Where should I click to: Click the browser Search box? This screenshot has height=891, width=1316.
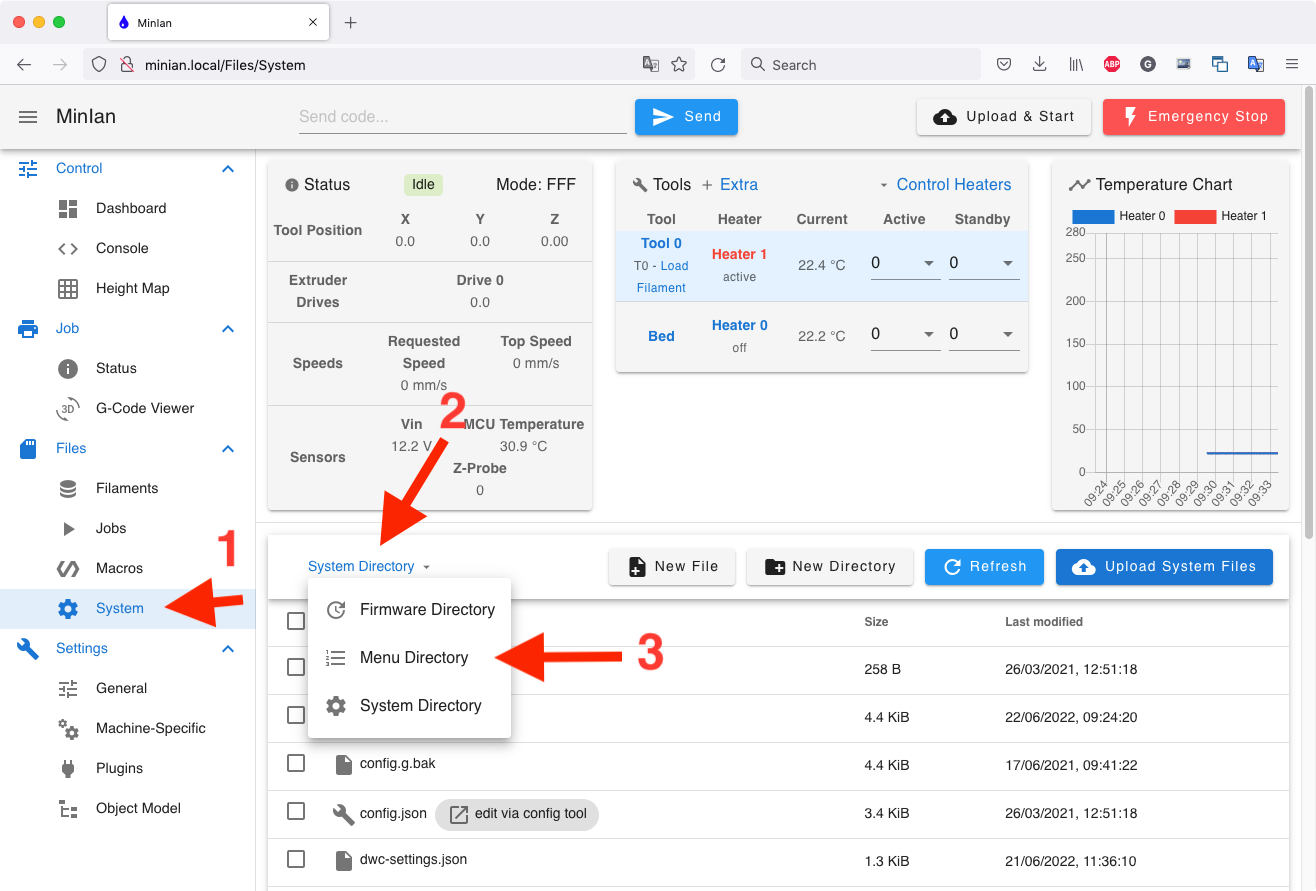pos(861,65)
